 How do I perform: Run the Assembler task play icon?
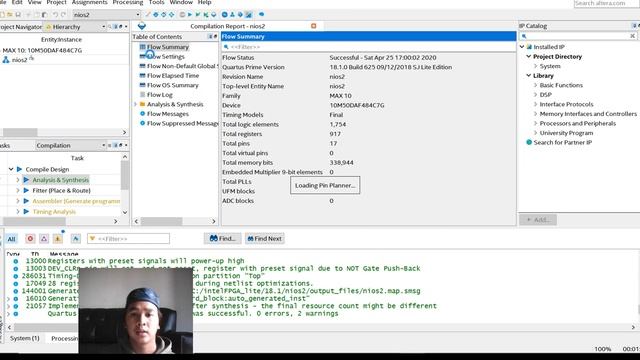coord(26,201)
